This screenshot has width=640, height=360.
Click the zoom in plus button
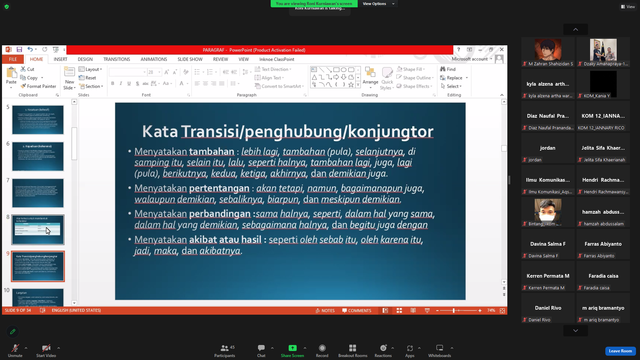[x=480, y=311]
